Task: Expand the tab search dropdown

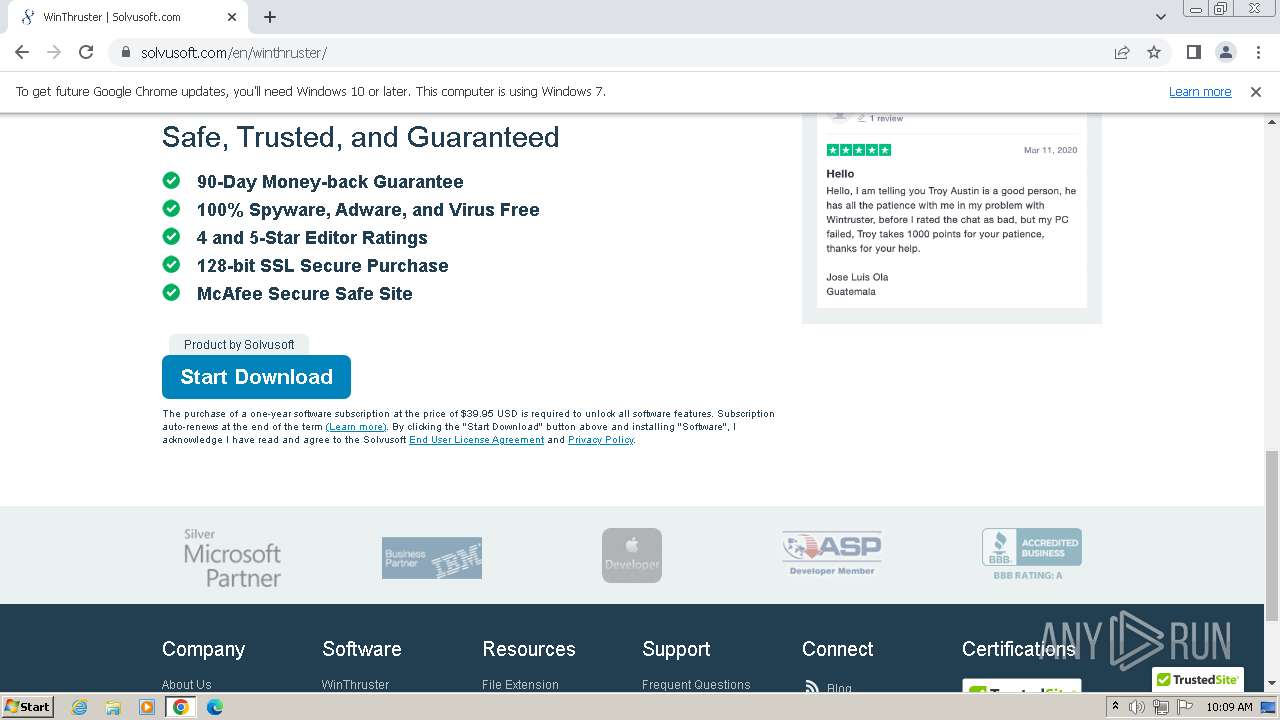Action: pos(1161,17)
